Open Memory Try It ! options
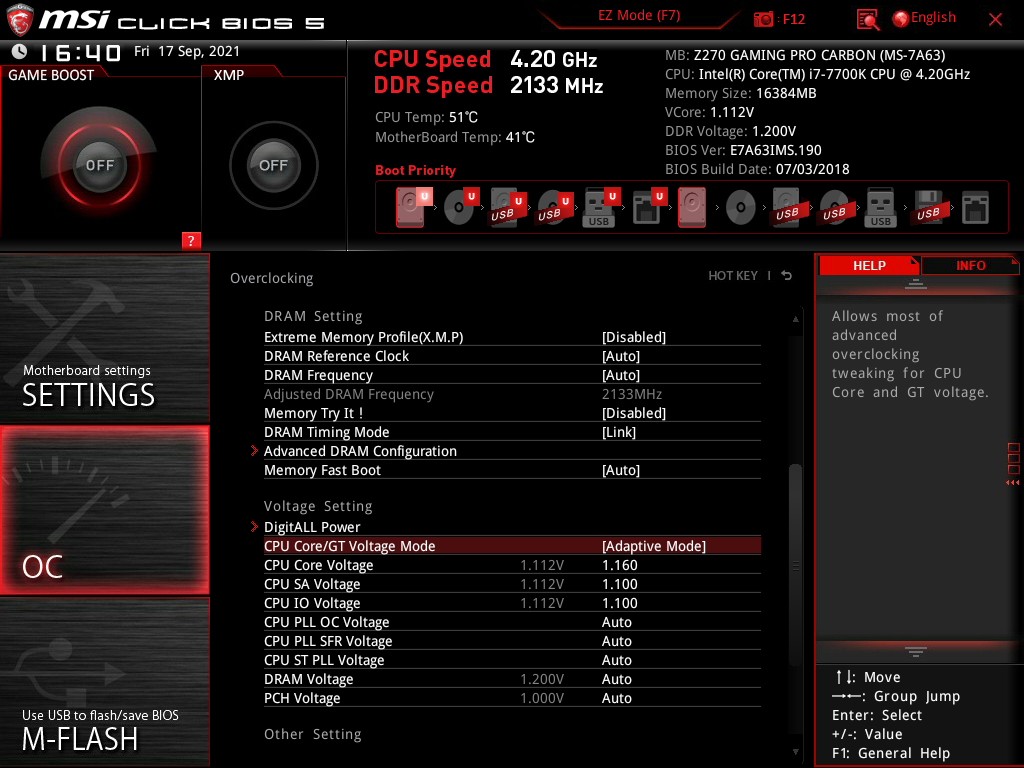The image size is (1024, 768). 512,413
